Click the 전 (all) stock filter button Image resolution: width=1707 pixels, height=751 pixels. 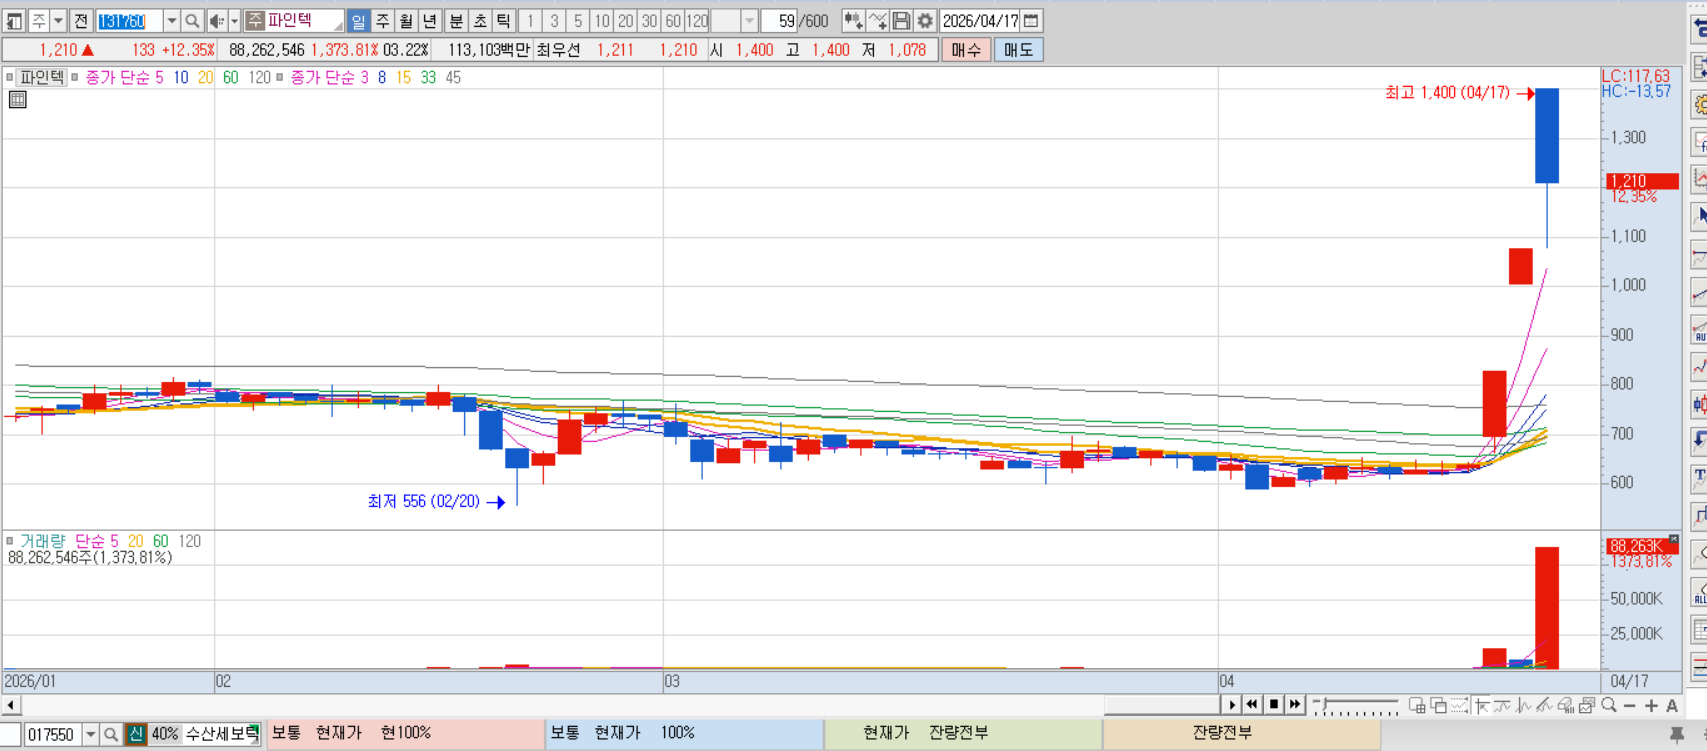tap(81, 21)
